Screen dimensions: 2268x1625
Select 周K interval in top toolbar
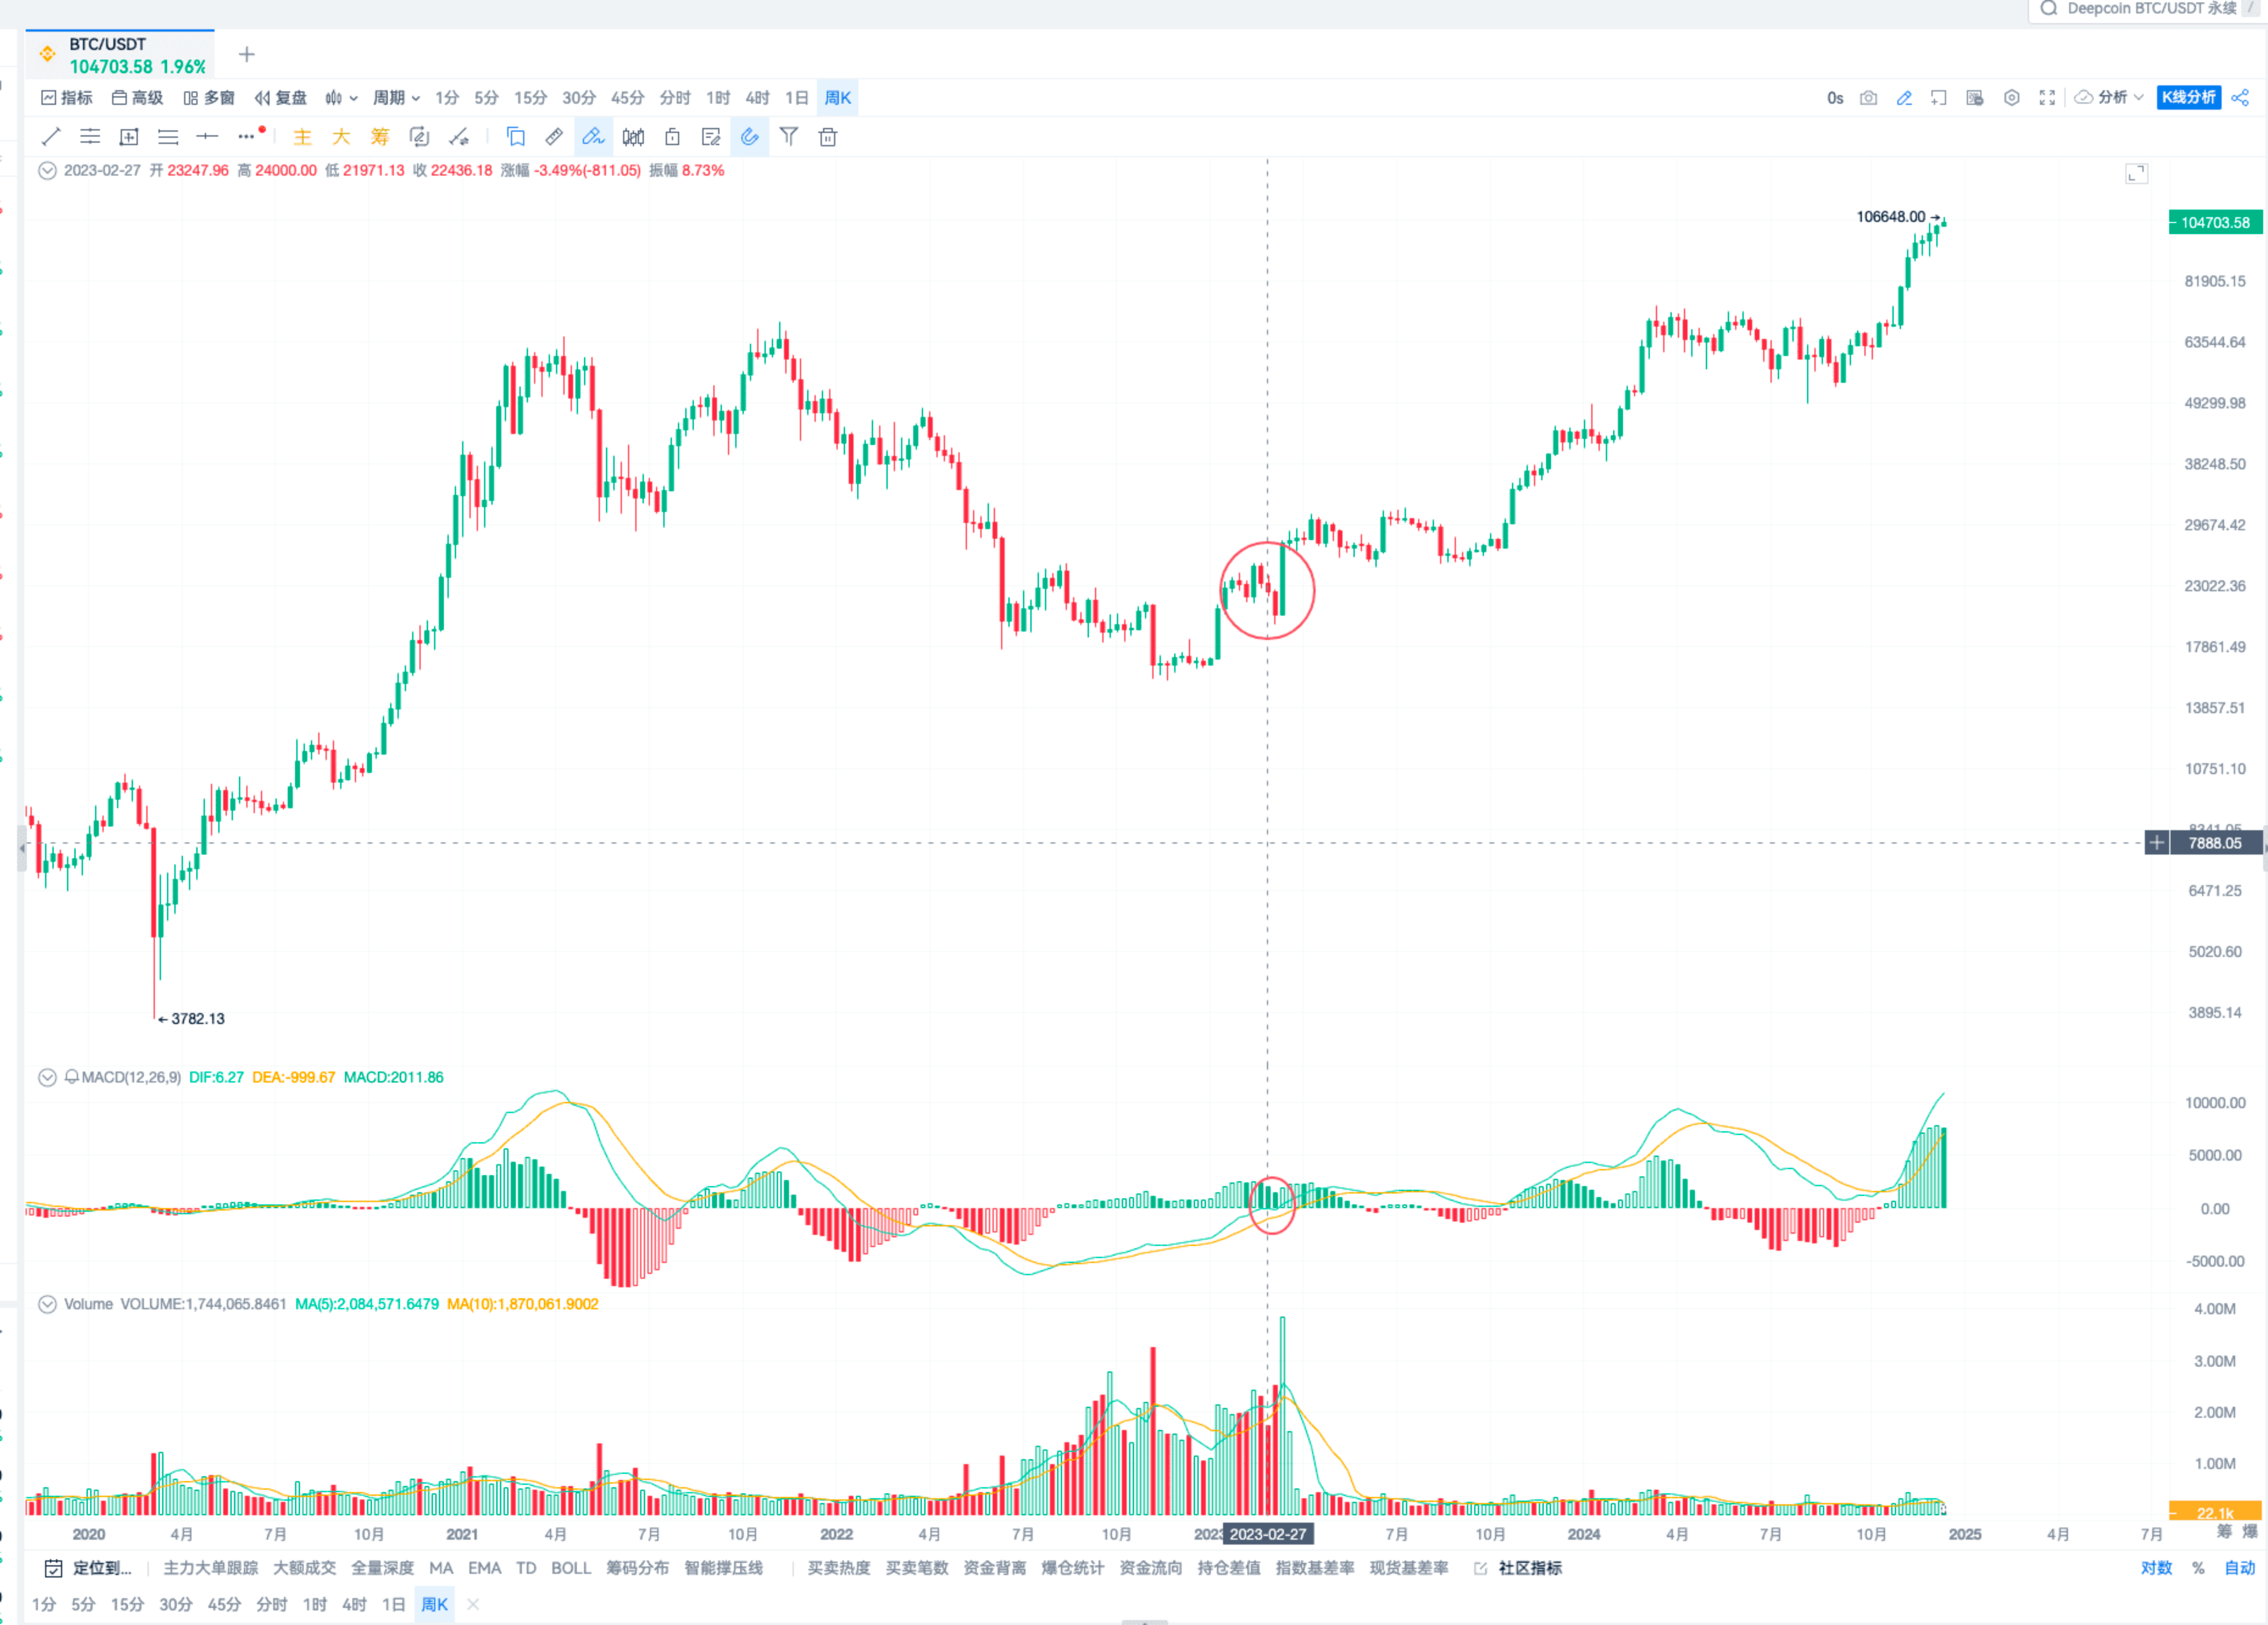click(837, 98)
